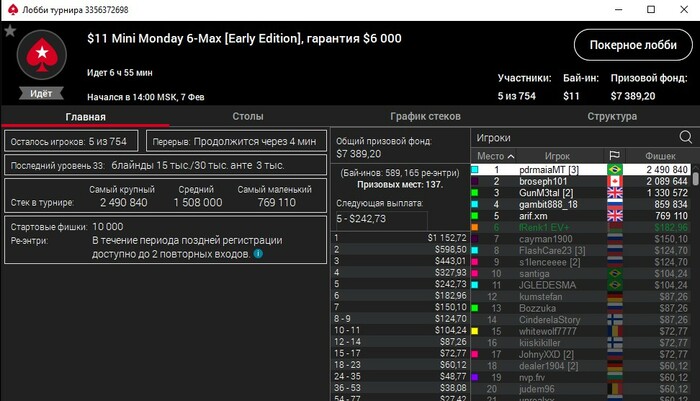Click the Идёт status badge

click(41, 93)
